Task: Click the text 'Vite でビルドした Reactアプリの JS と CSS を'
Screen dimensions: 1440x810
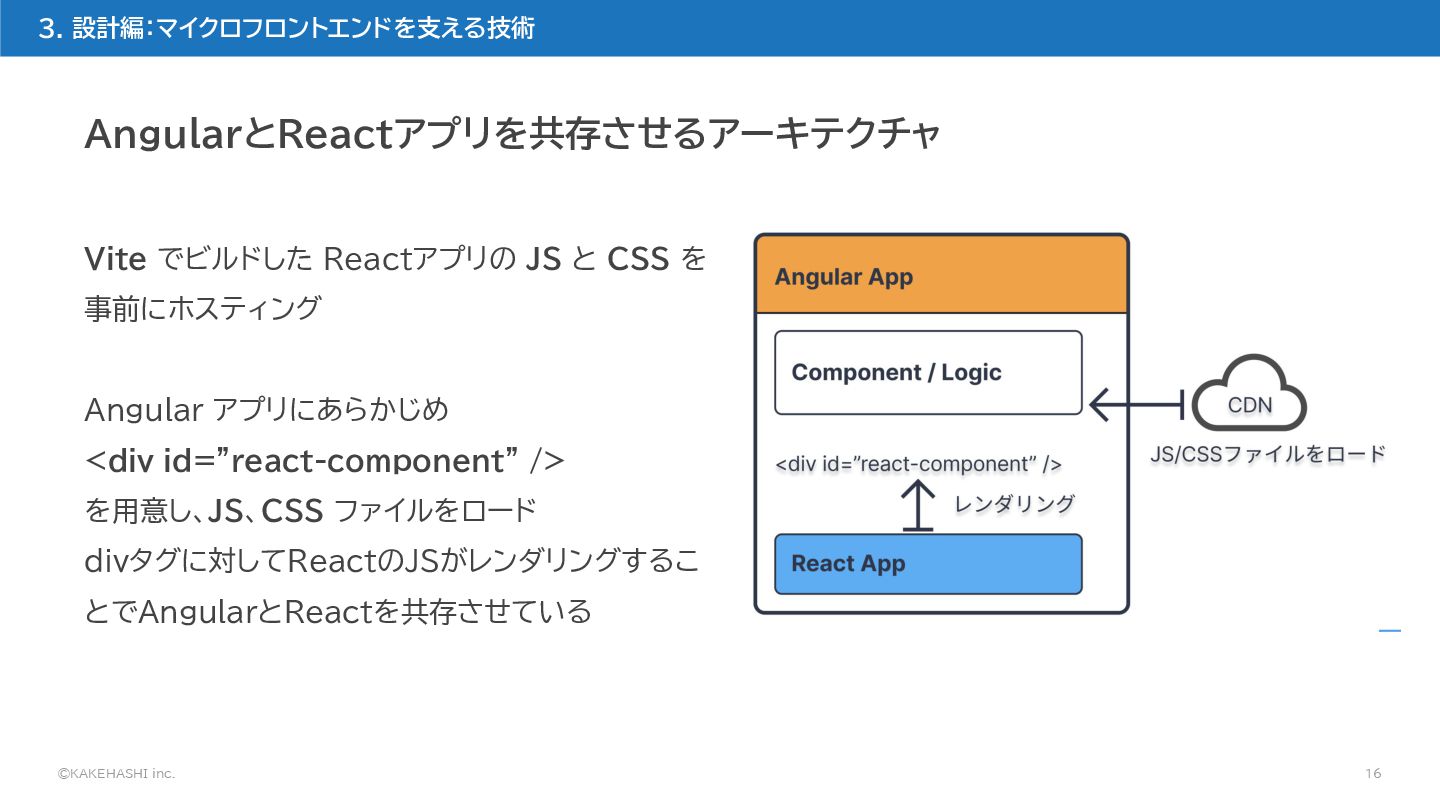Action: (396, 259)
